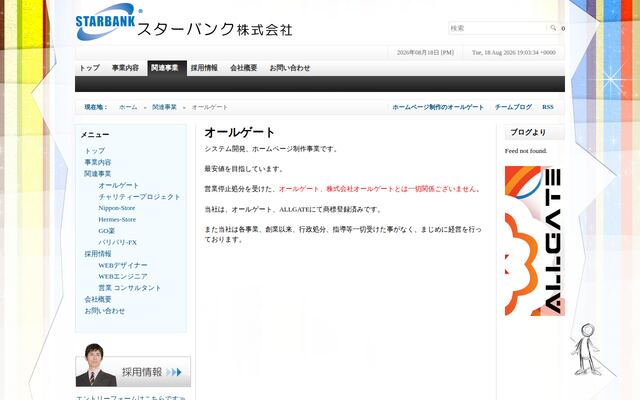
Task: Select オールゲート in the sidebar menu
Action: click(119, 185)
